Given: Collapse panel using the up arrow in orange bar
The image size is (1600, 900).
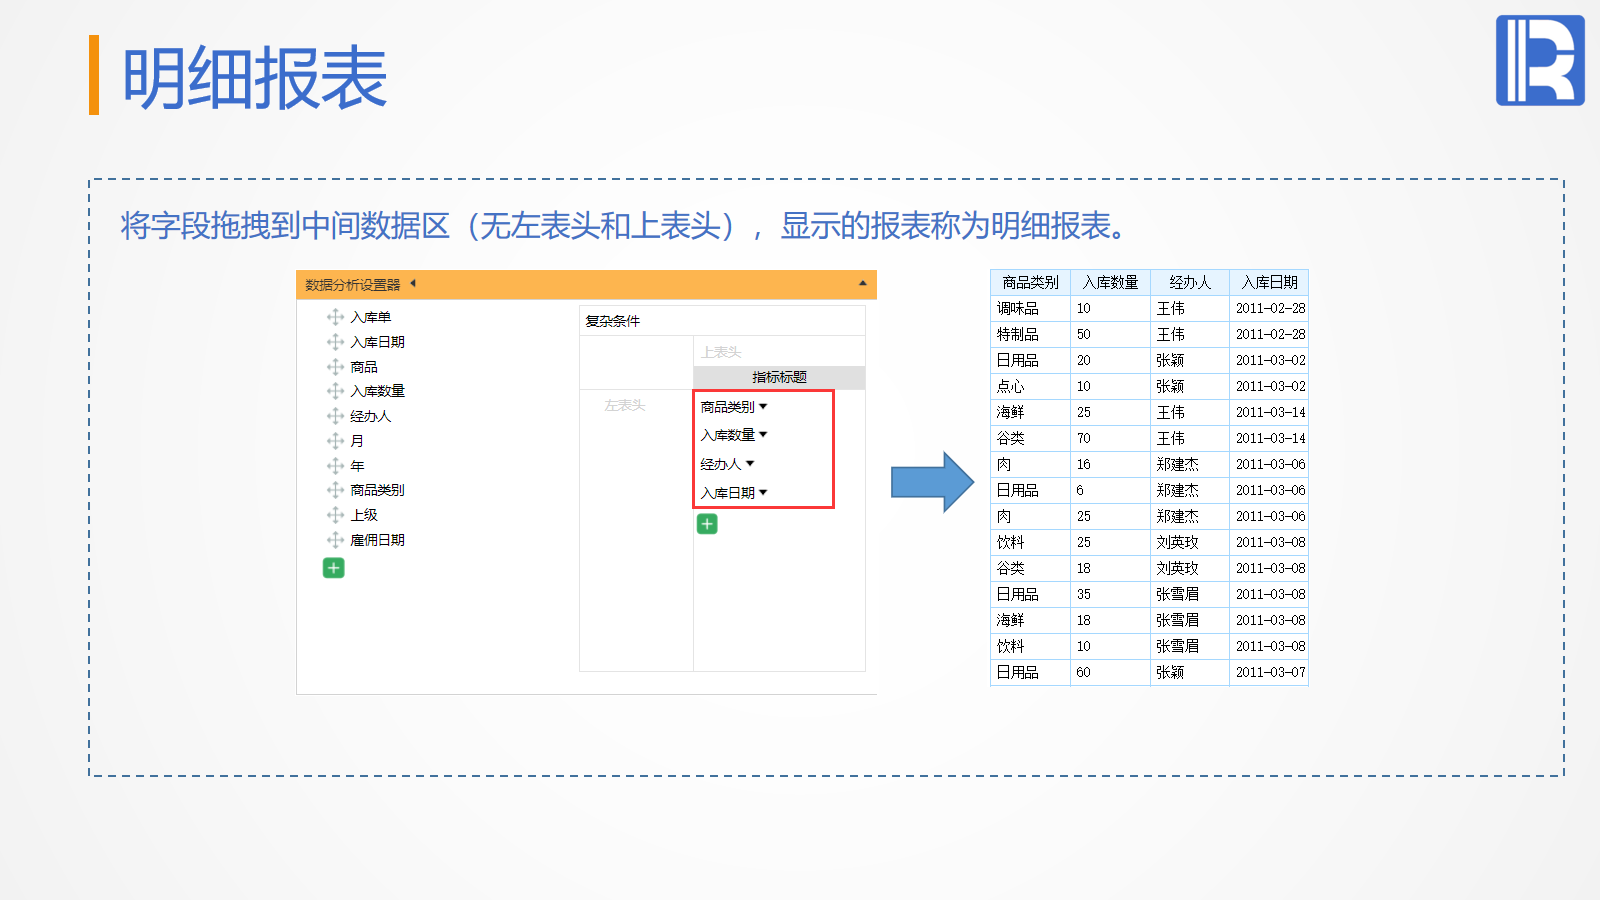Looking at the screenshot, I should click(862, 284).
